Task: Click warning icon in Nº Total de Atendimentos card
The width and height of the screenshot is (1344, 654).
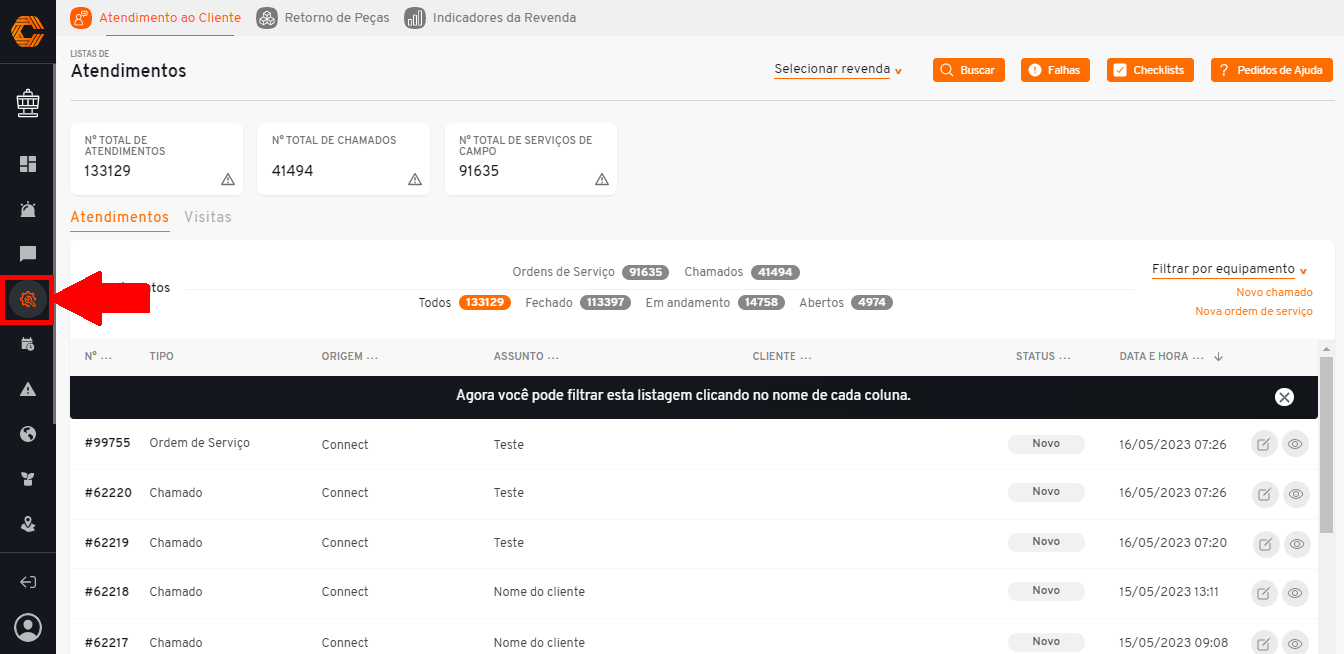Action: click(x=228, y=179)
